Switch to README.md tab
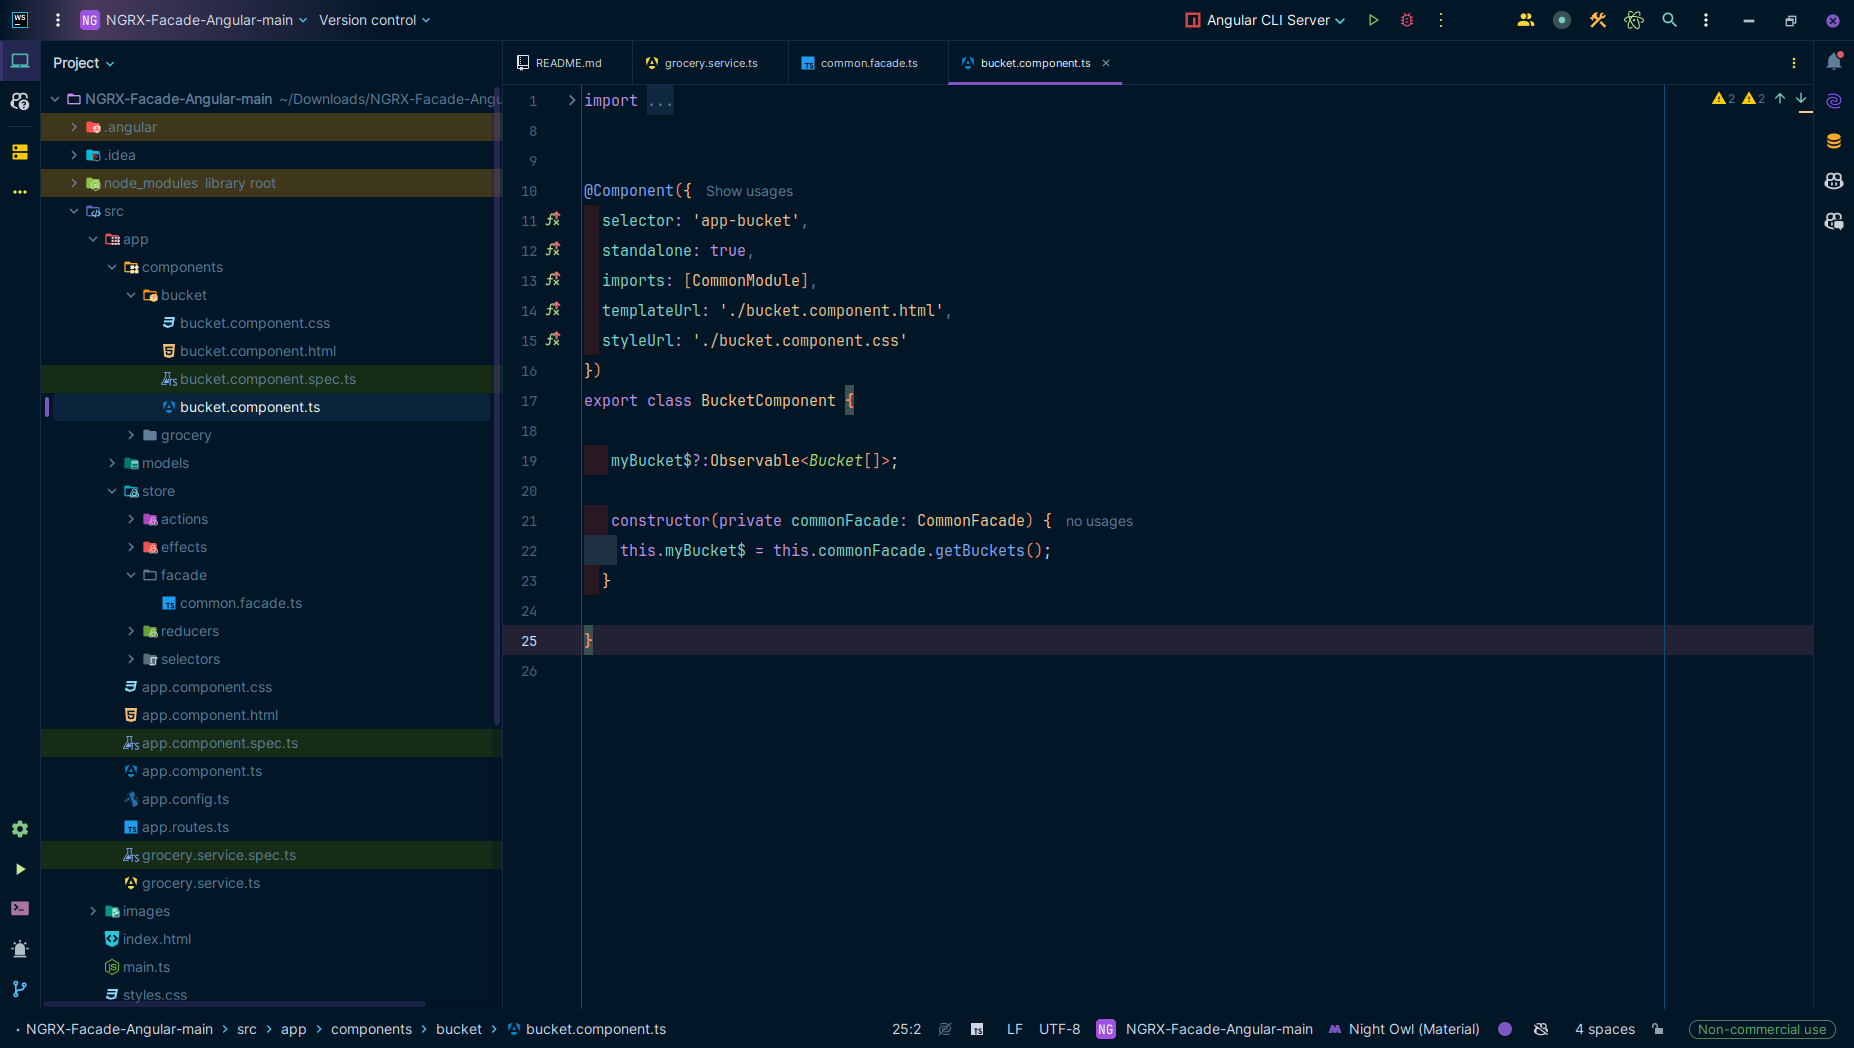This screenshot has height=1048, width=1854. [568, 63]
